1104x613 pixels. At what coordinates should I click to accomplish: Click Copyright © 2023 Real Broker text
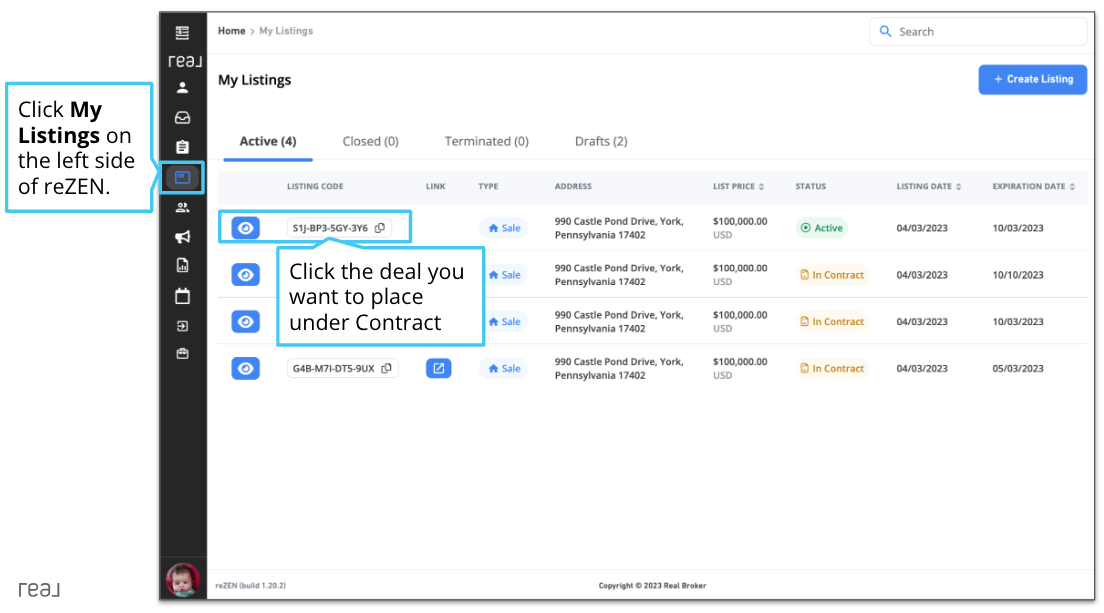[652, 586]
